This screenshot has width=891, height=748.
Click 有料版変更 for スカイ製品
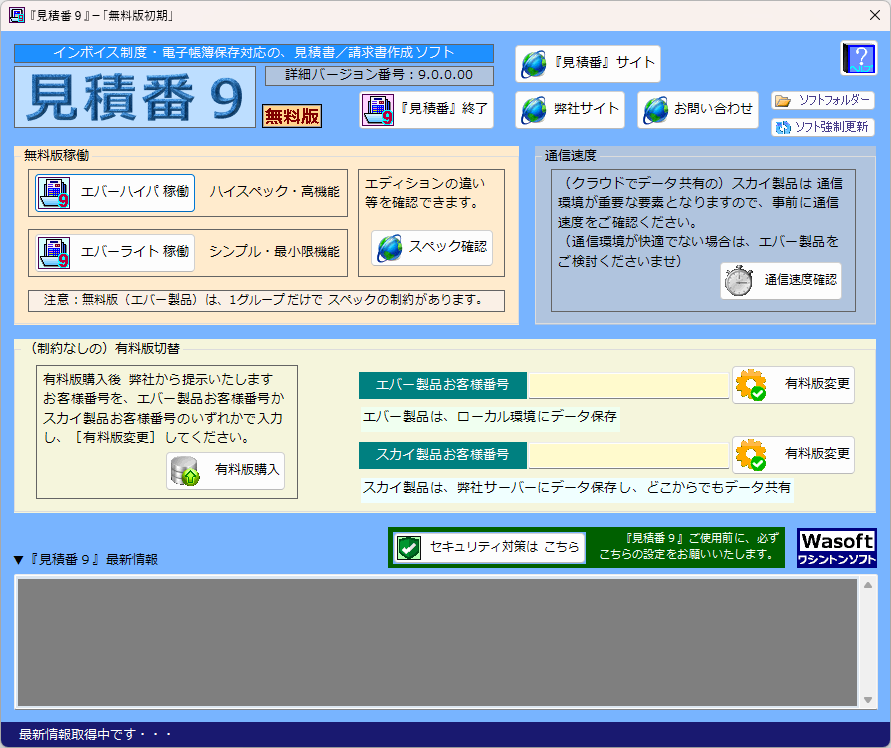coord(793,455)
